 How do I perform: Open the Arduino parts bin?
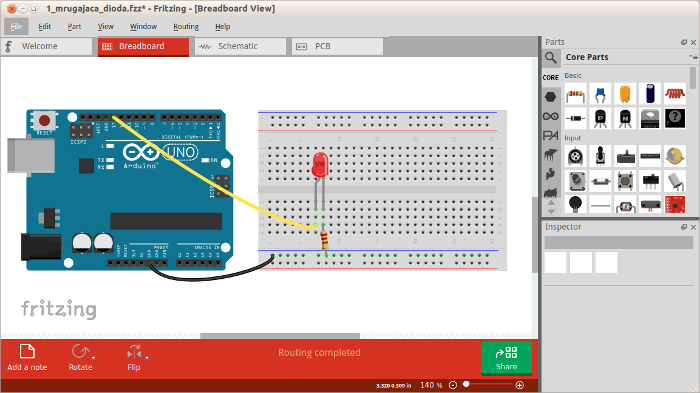pyautogui.click(x=550, y=116)
